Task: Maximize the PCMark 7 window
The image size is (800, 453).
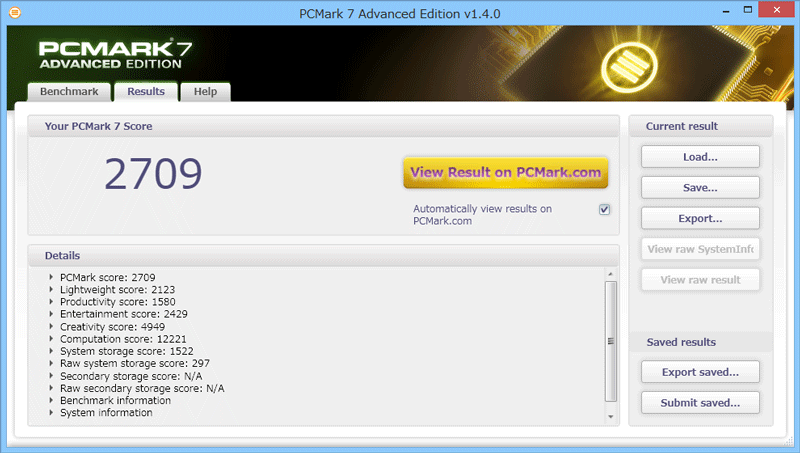Action: (747, 10)
